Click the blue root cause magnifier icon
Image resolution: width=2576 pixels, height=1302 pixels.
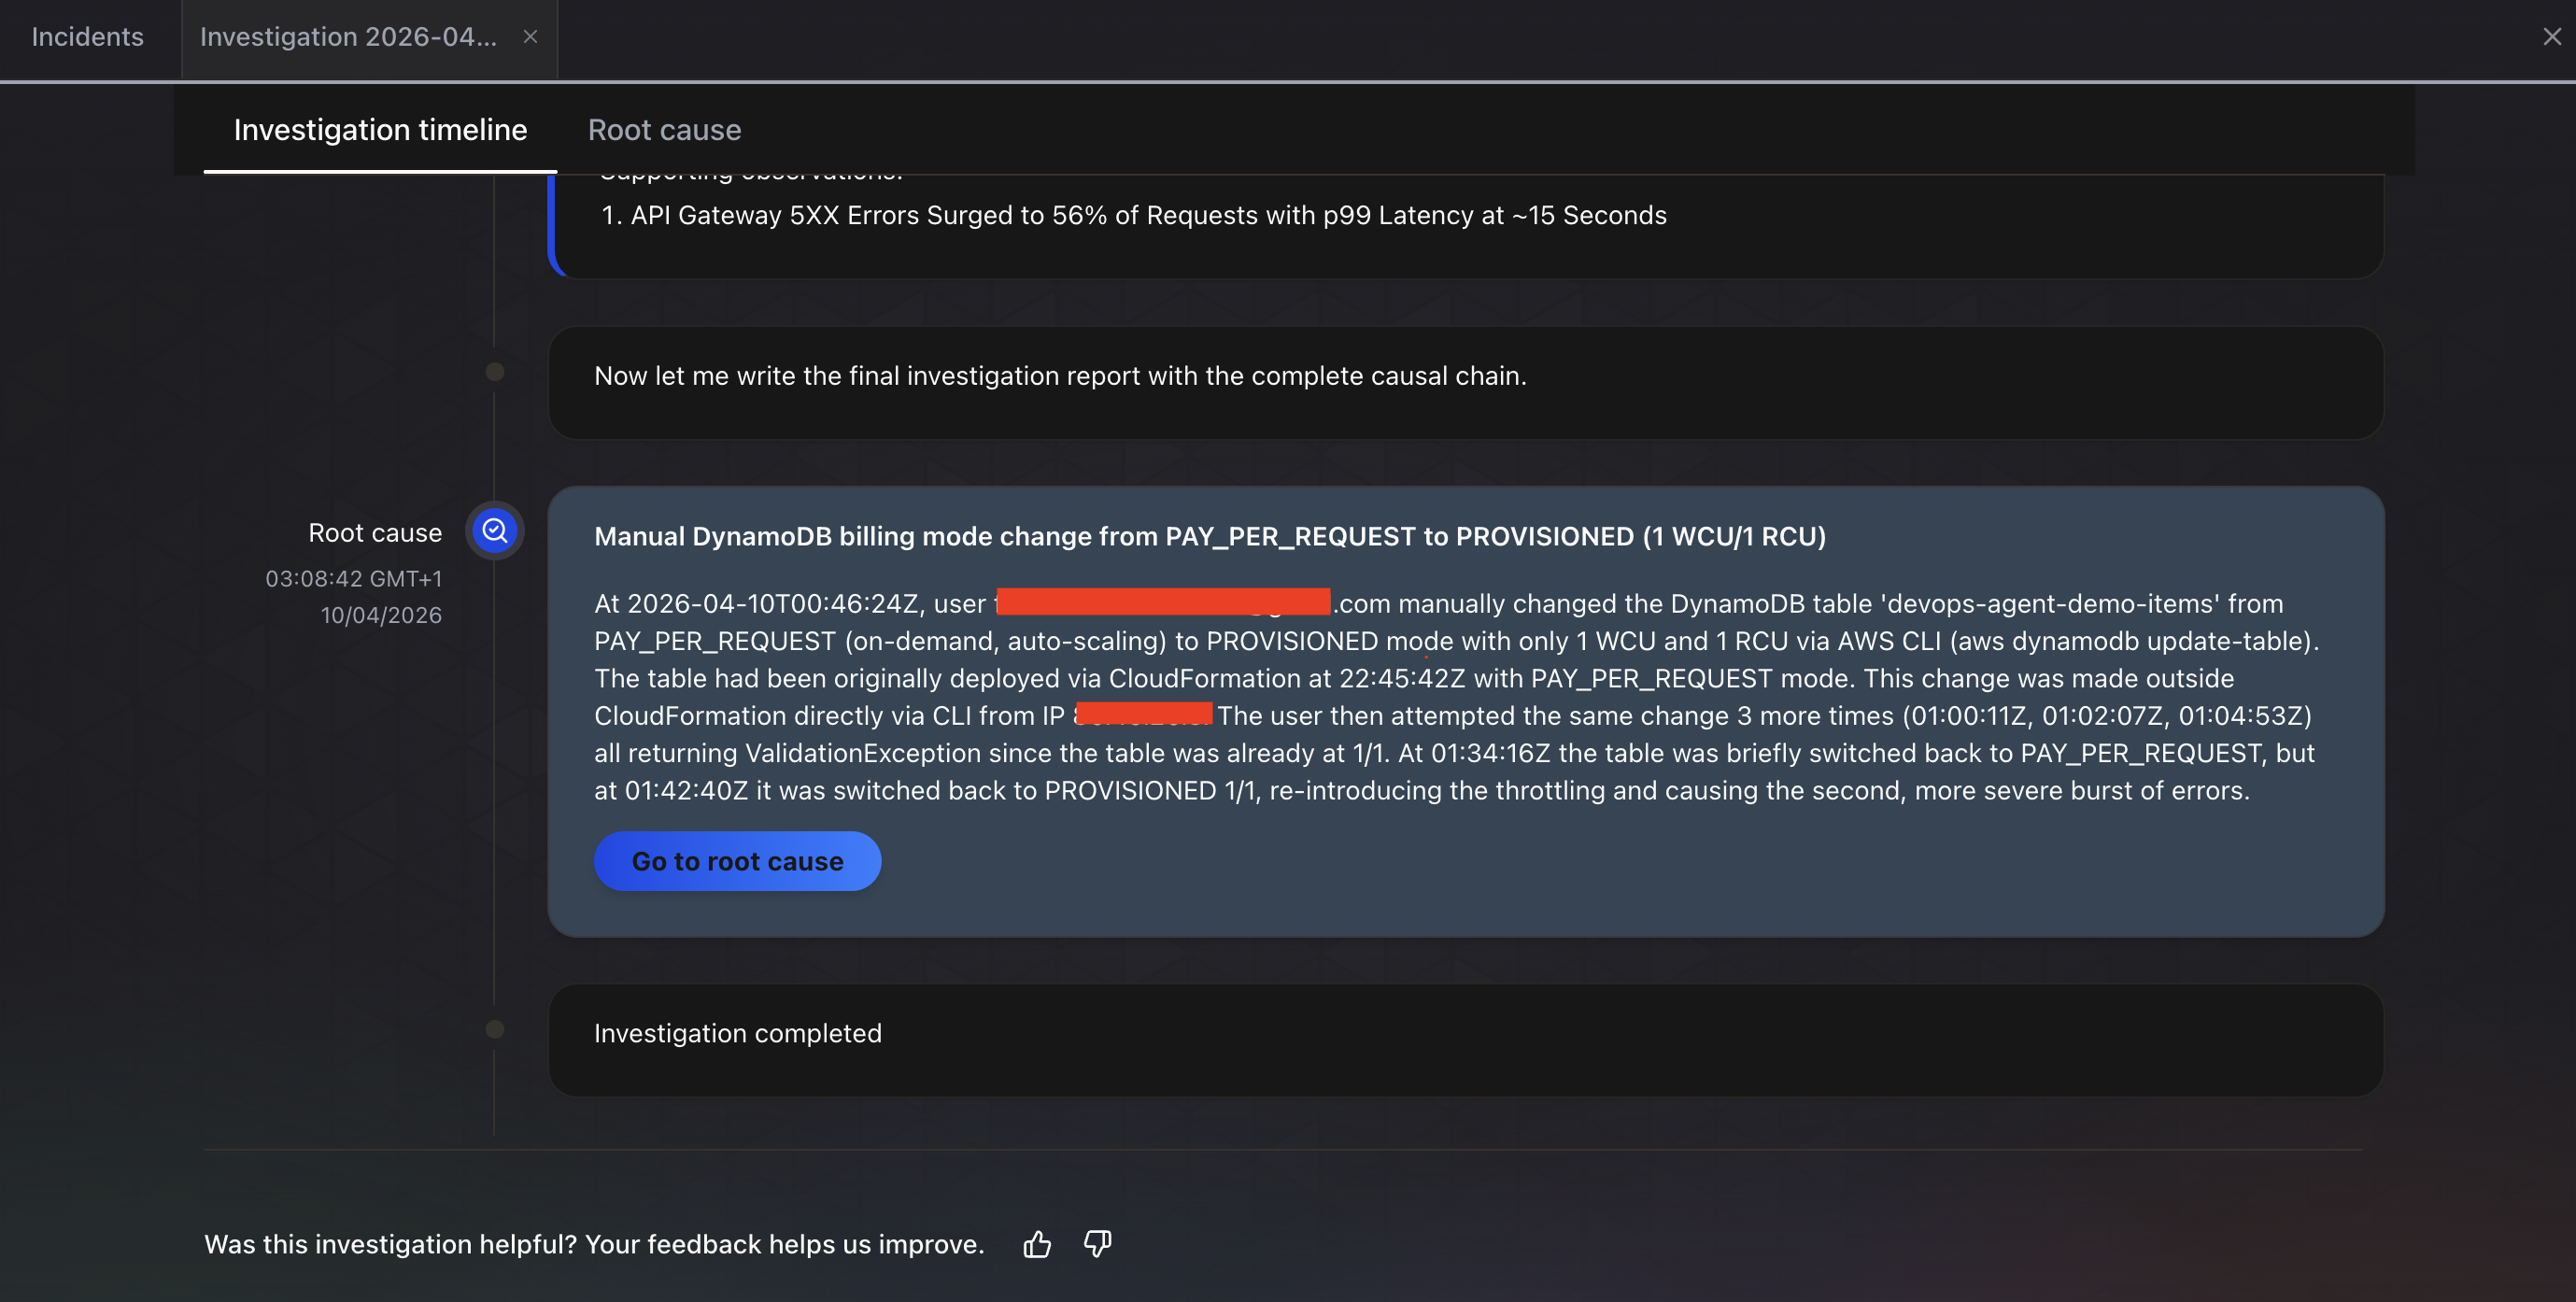(x=494, y=531)
